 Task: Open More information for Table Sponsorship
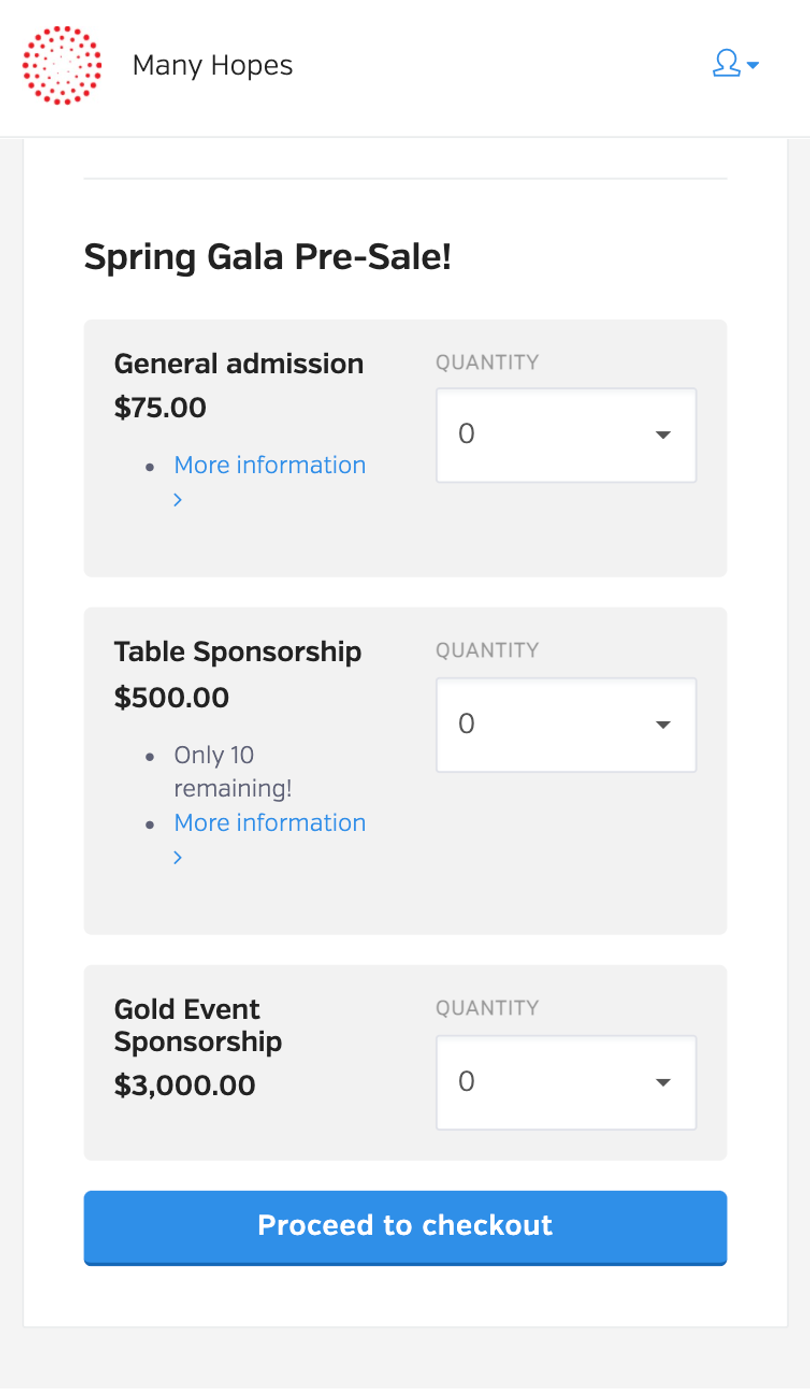click(x=270, y=823)
